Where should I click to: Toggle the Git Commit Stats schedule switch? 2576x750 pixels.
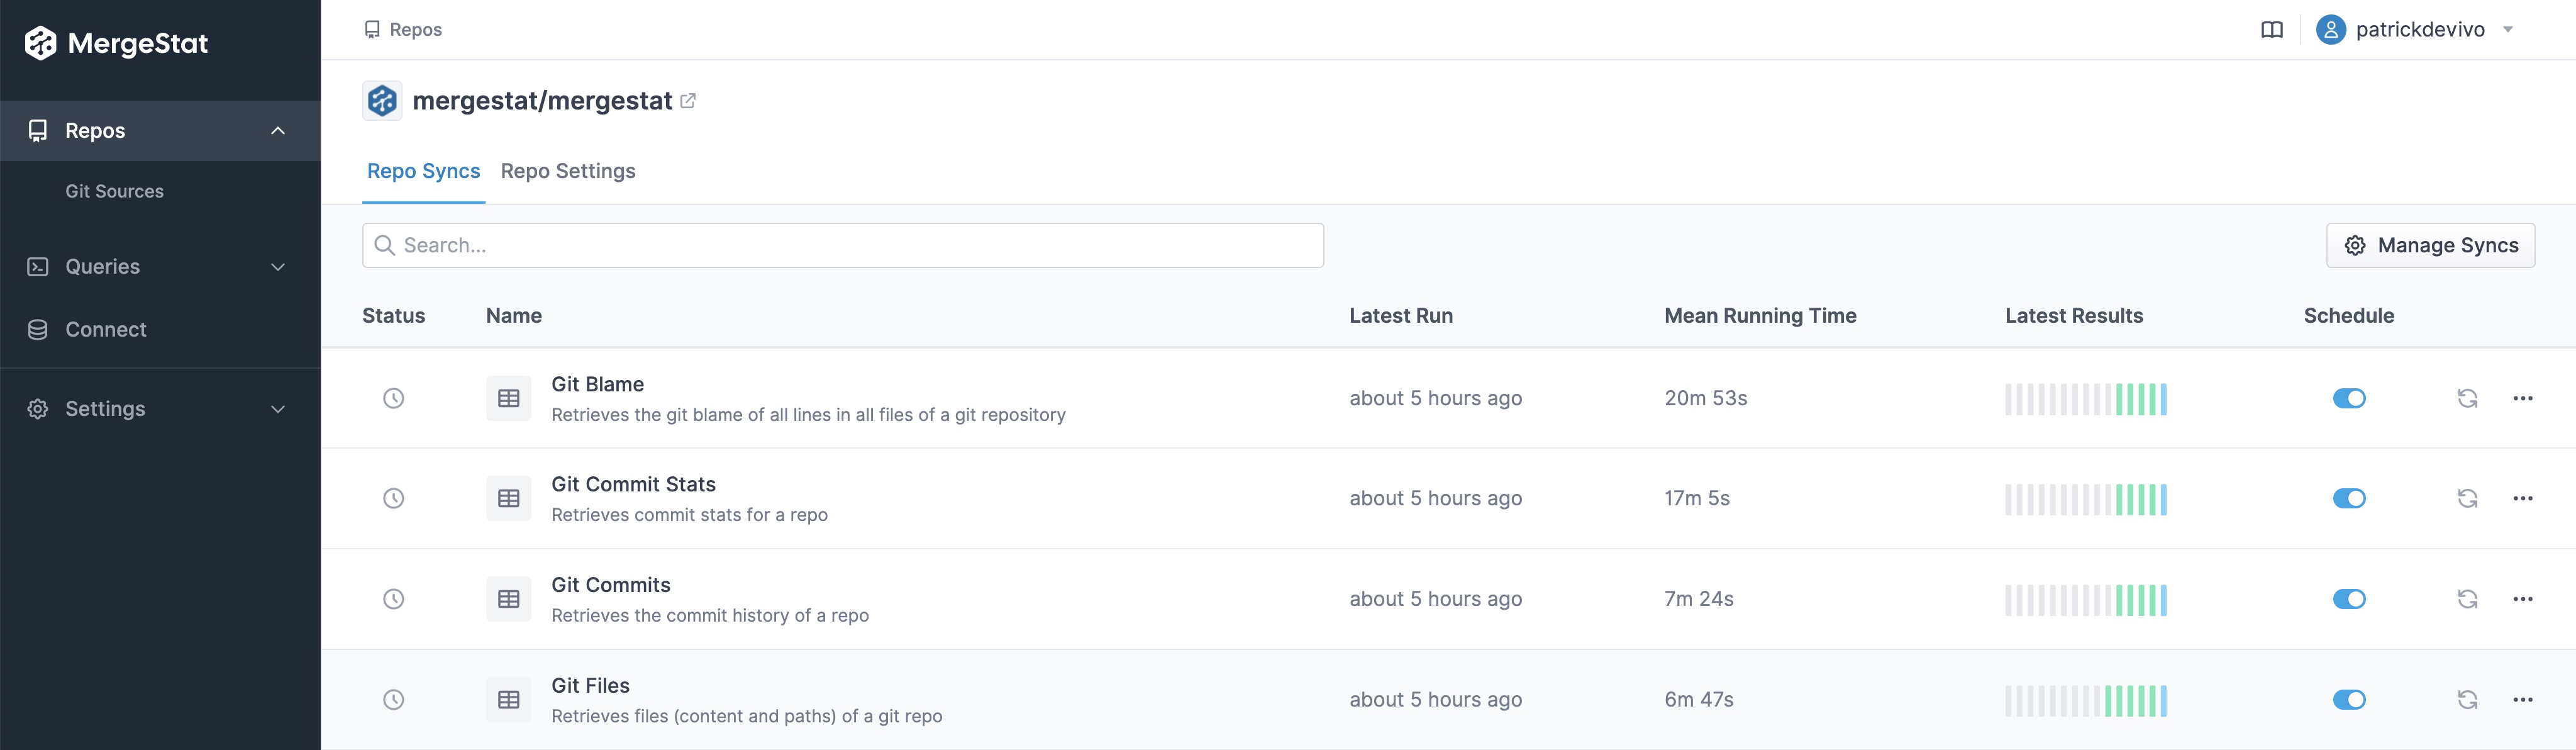point(2349,498)
